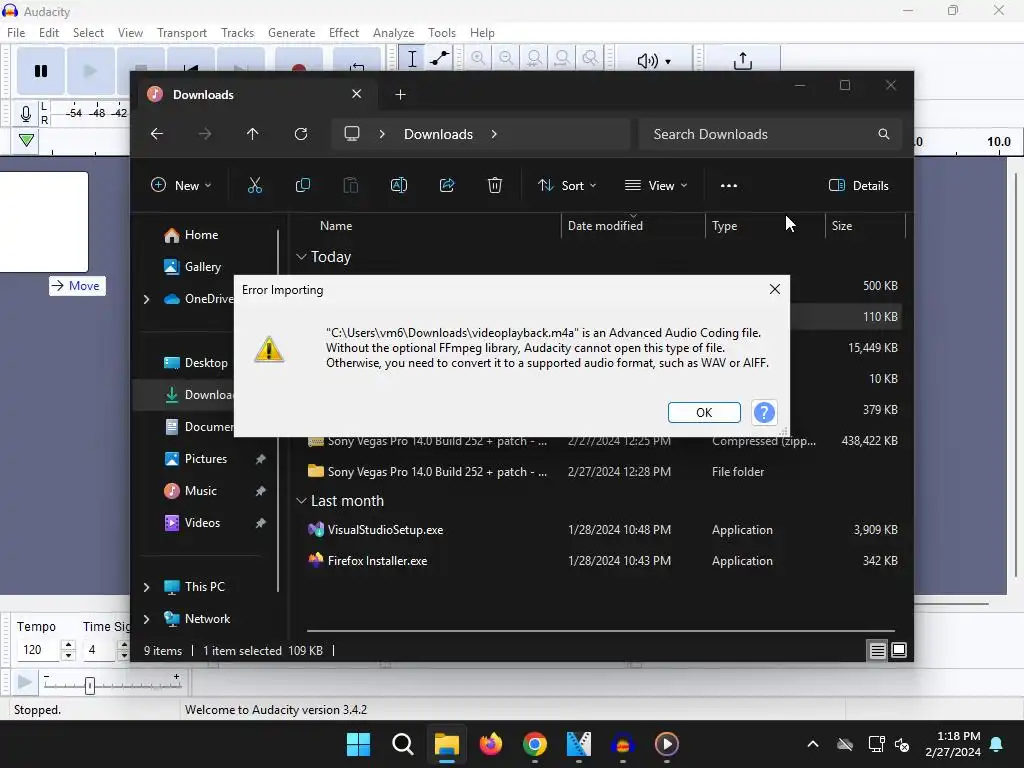Viewport: 1024px width, 768px height.
Task: Click Audacity Zoom Toggle icon
Action: tap(590, 59)
